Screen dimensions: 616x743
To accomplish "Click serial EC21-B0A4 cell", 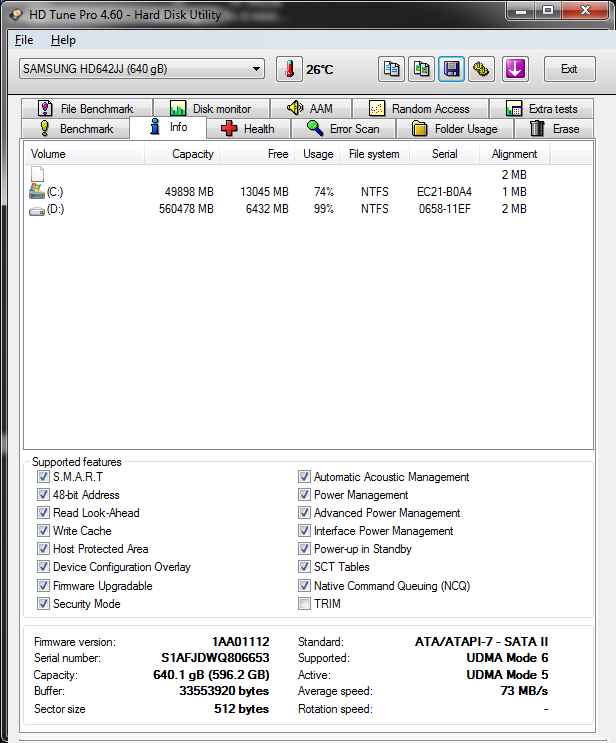I will [x=444, y=192].
